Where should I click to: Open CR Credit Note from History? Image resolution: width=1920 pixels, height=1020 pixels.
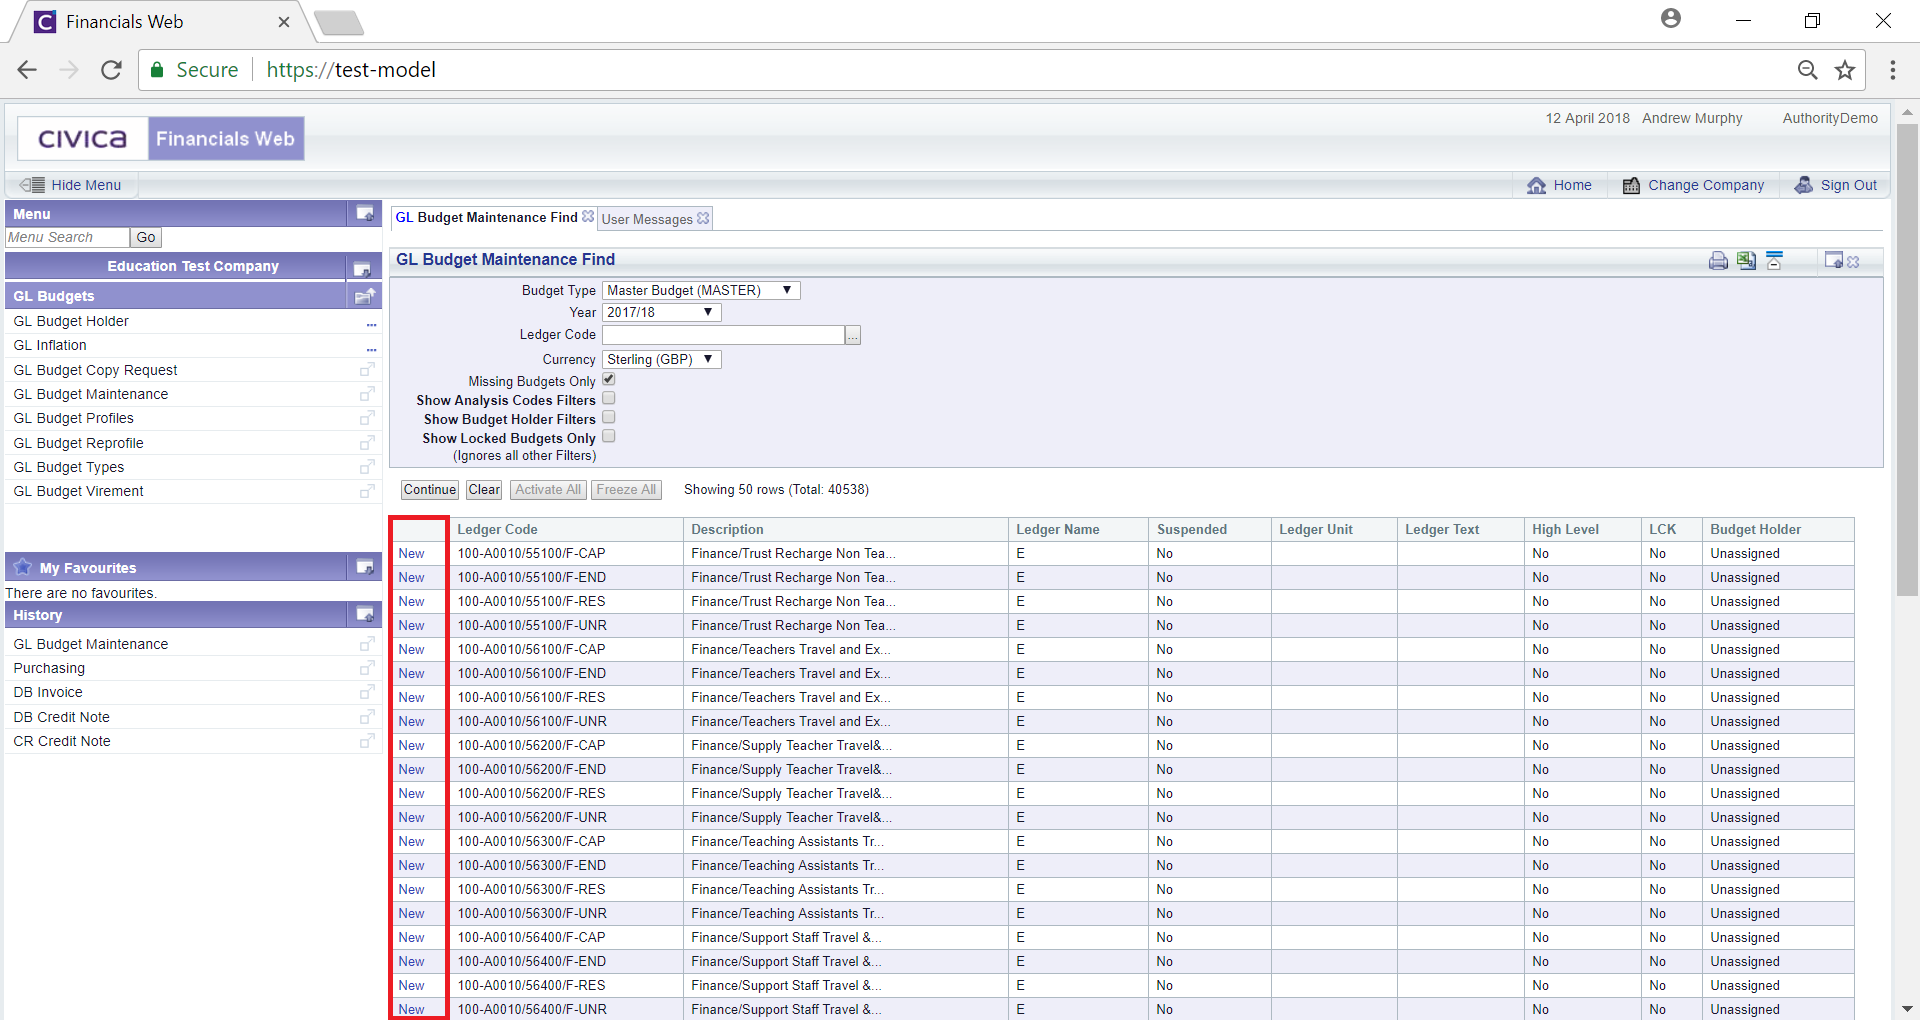[x=62, y=741]
